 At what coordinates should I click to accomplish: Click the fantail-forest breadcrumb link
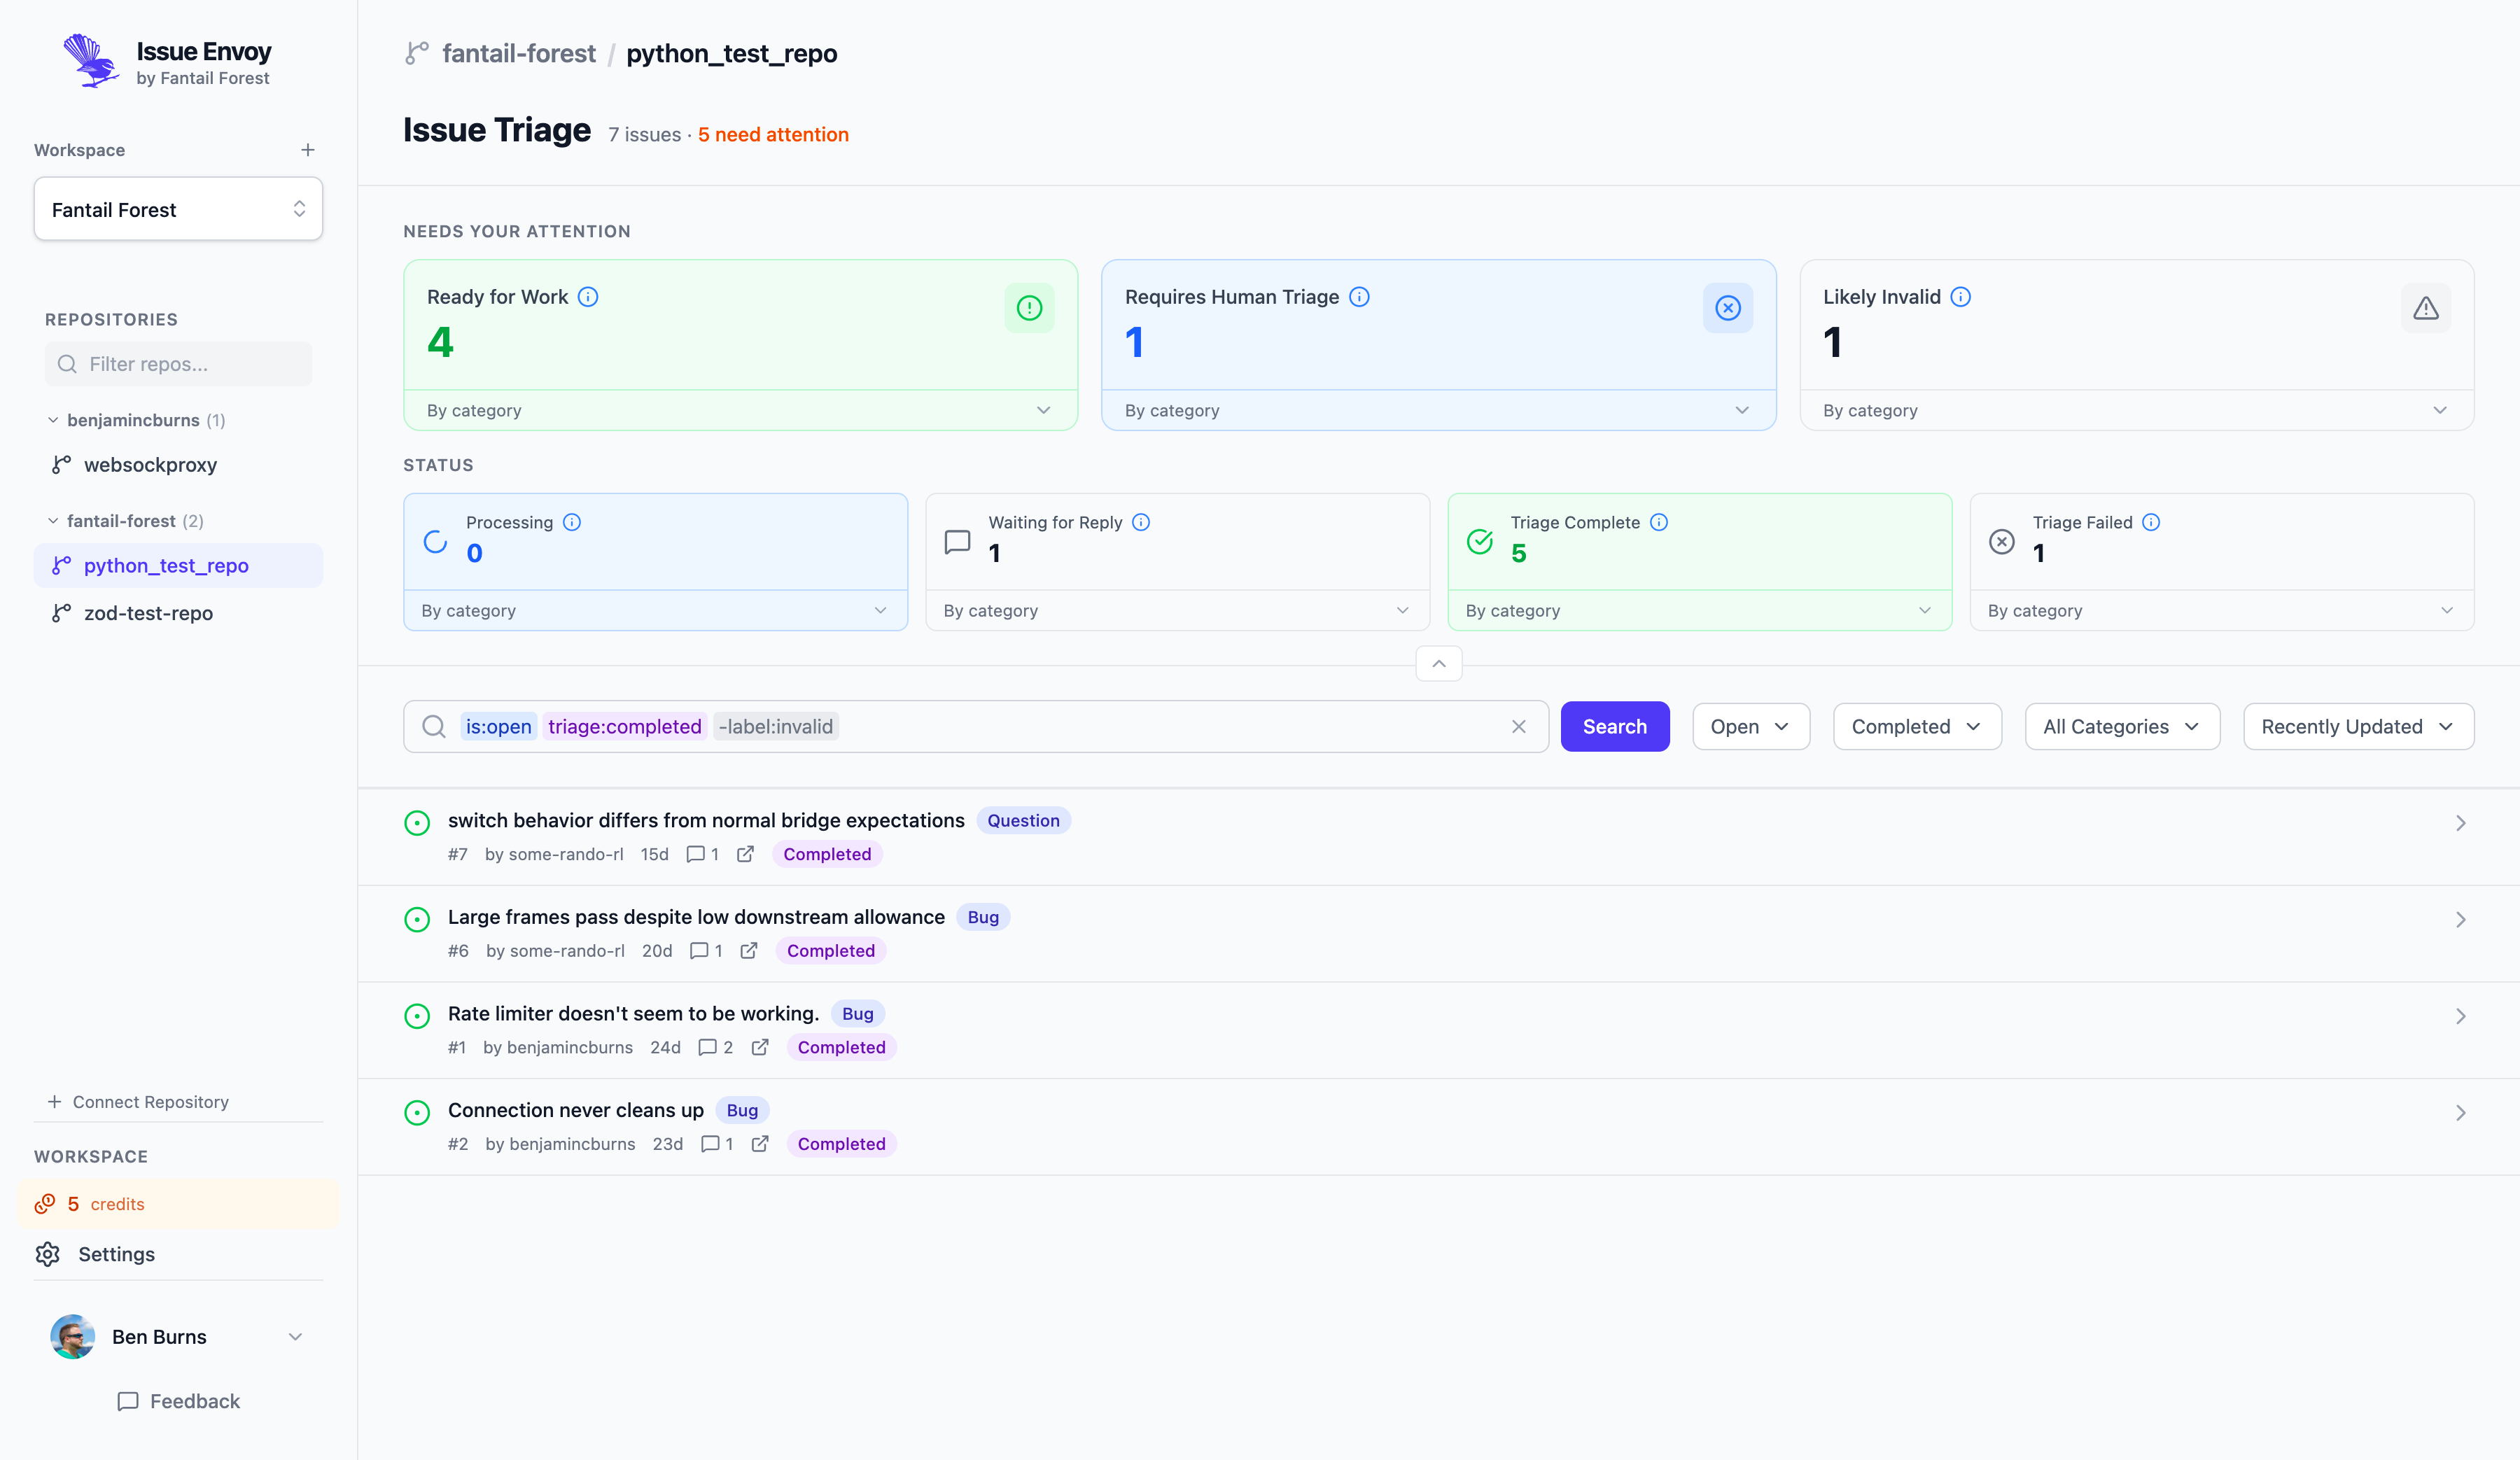[x=518, y=53]
